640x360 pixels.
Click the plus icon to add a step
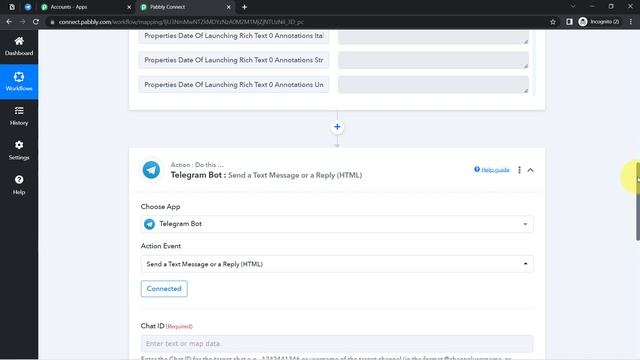337,127
